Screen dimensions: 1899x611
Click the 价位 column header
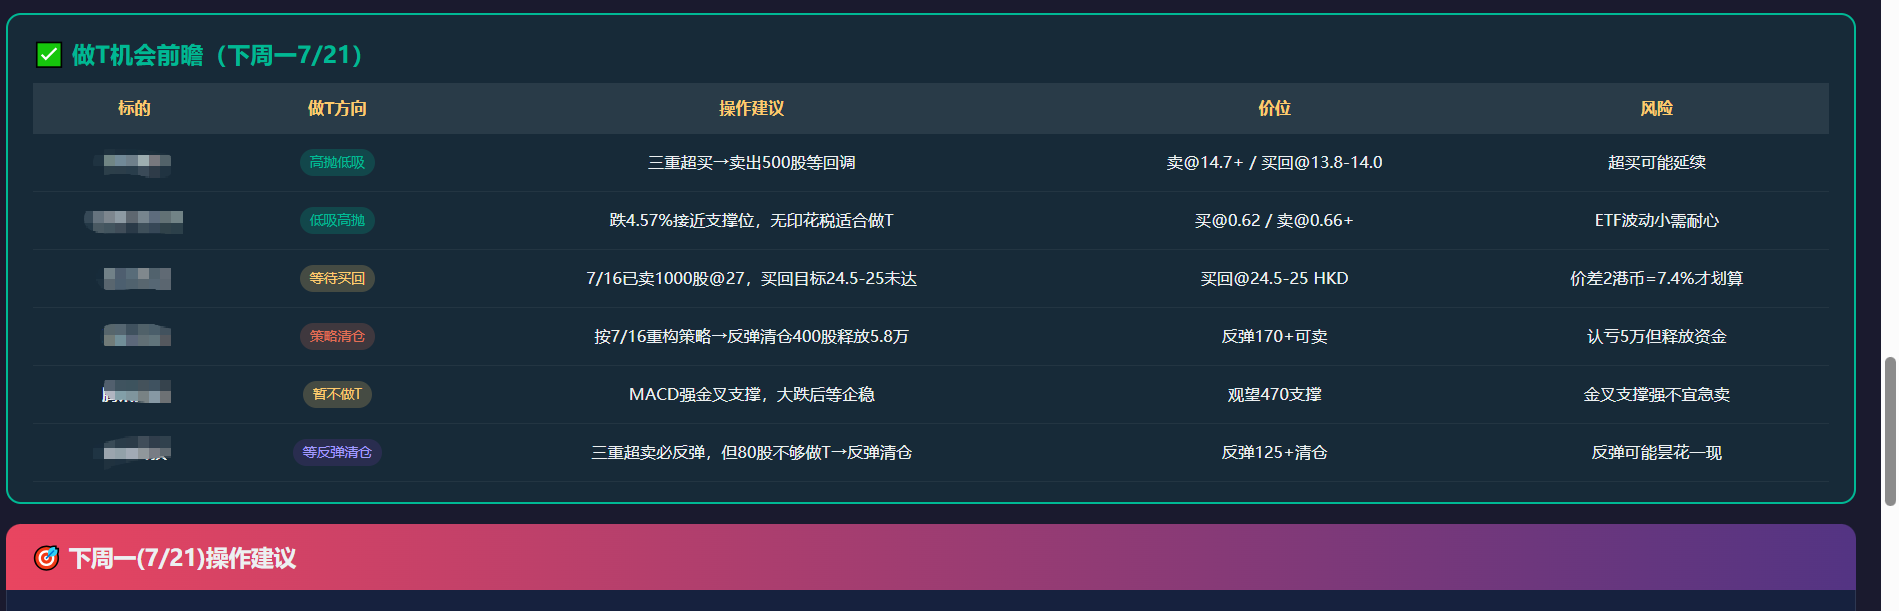(1274, 108)
